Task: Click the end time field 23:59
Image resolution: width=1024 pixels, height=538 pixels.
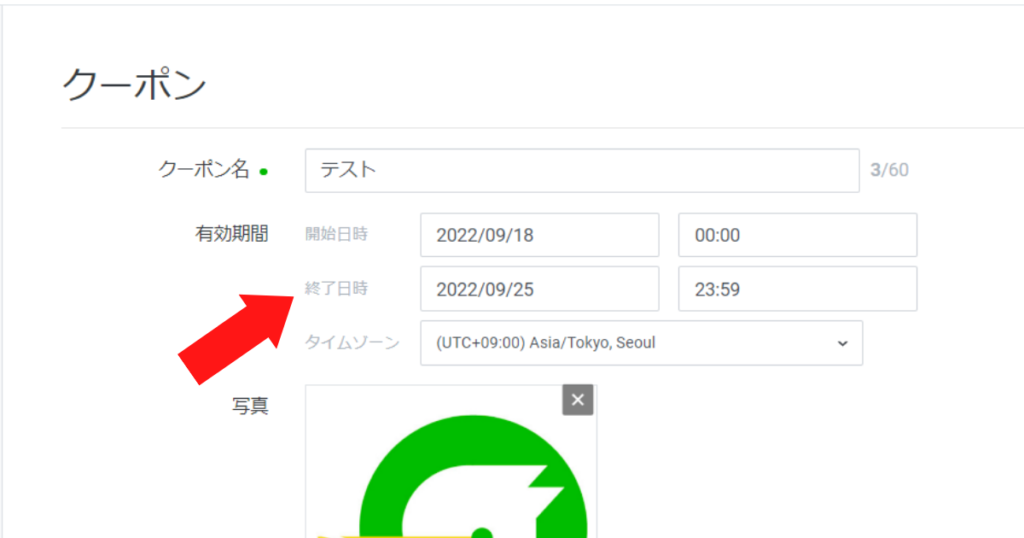Action: point(797,289)
